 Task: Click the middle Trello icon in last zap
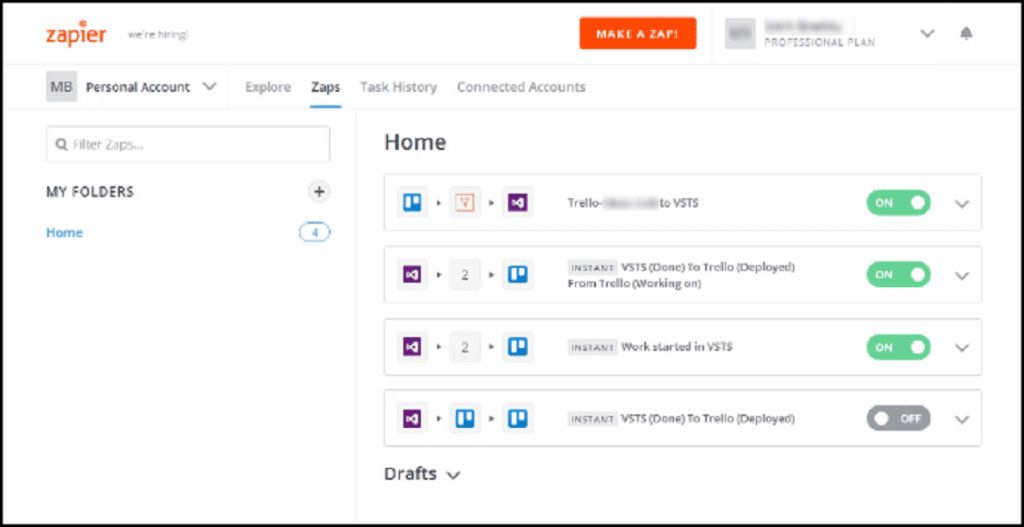pyautogui.click(x=464, y=419)
